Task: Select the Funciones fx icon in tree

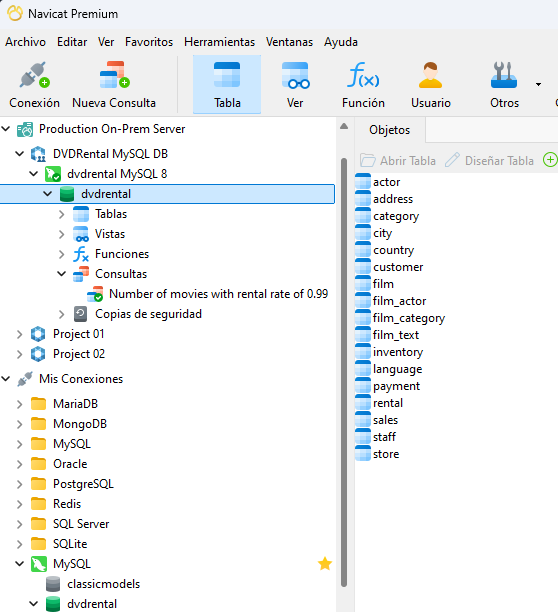Action: (81, 254)
